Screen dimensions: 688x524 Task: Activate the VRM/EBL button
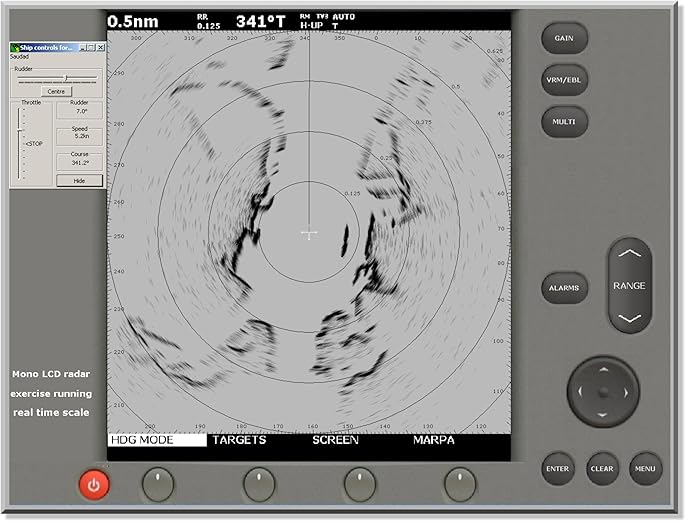click(x=564, y=80)
